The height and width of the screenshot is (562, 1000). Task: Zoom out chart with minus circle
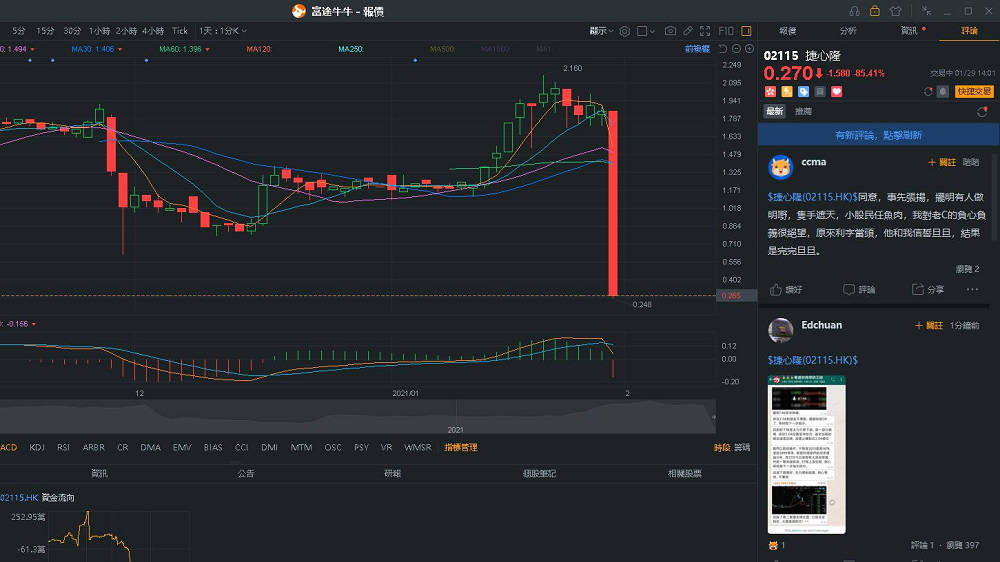(736, 48)
